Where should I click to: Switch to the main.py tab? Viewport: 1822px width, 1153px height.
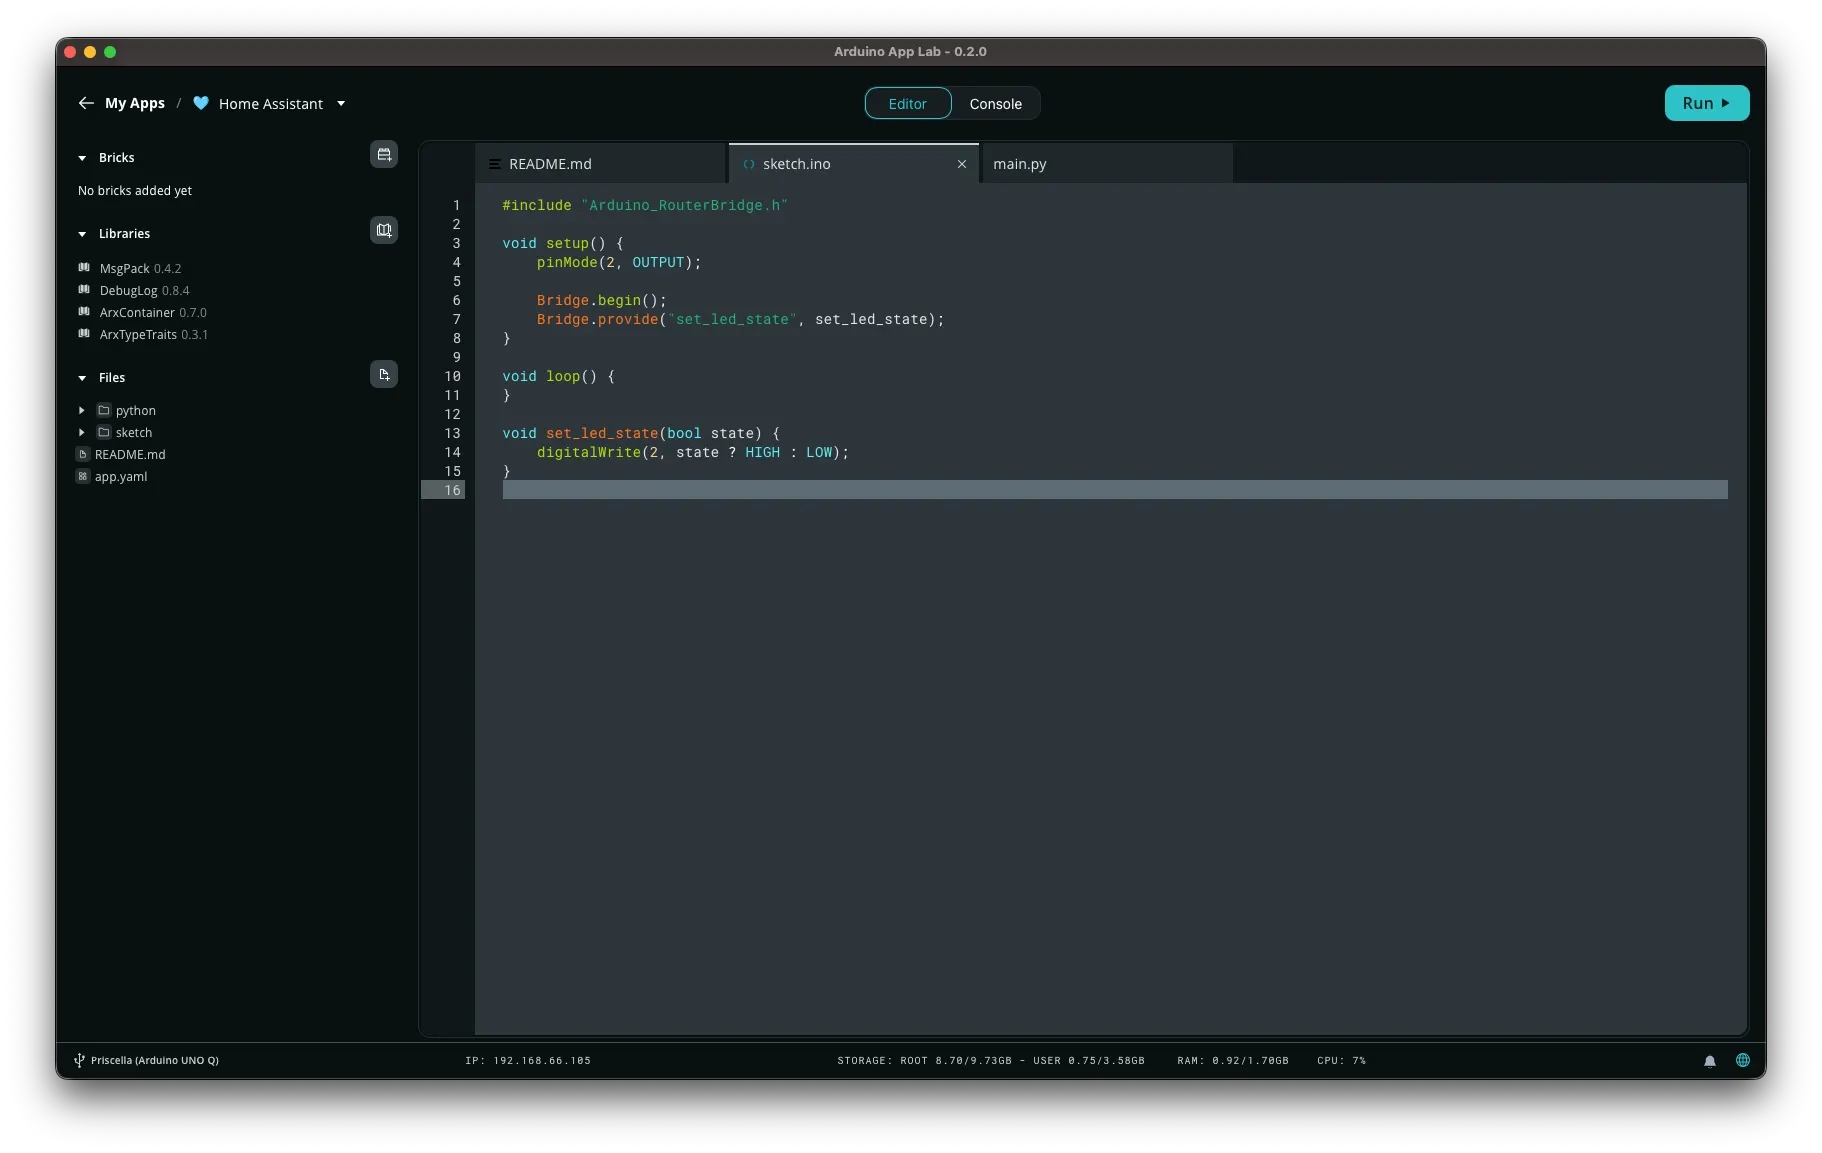coord(1019,164)
